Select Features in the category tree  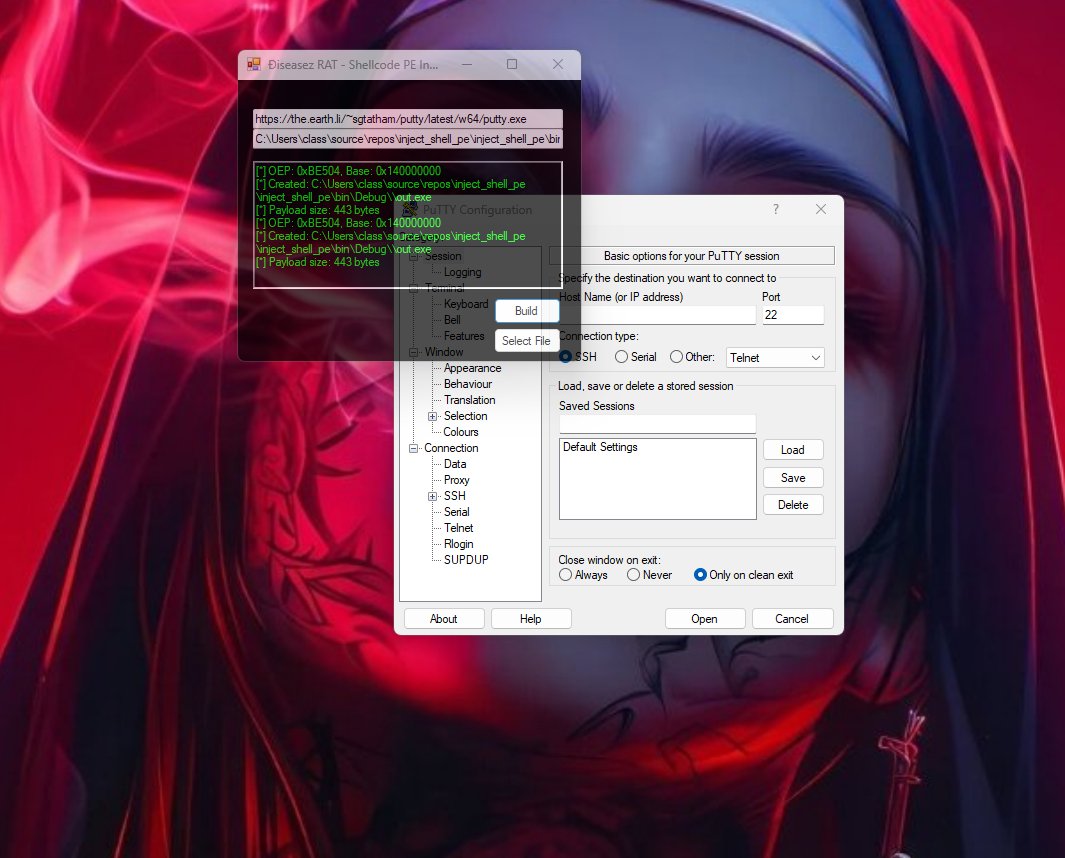tap(464, 336)
